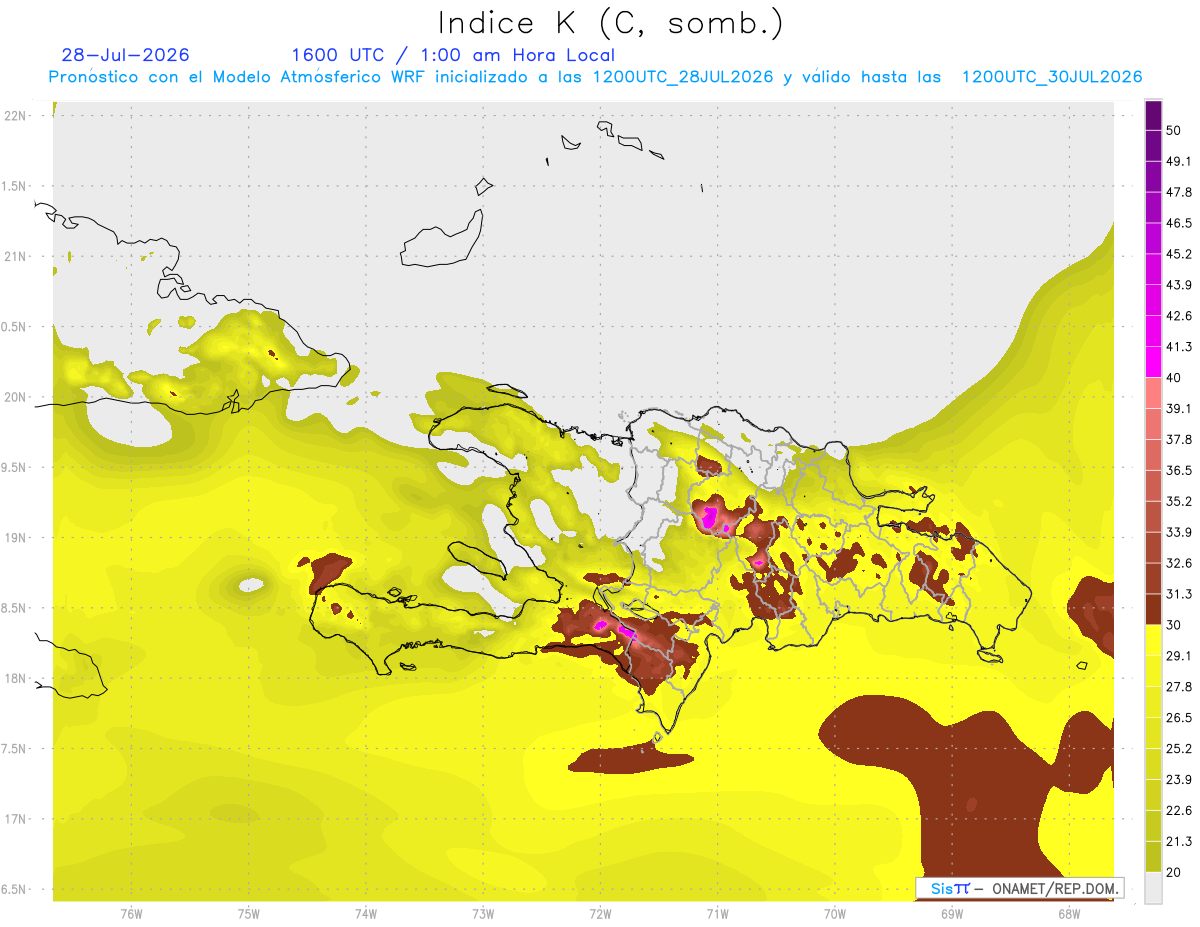Click the longitude axis label "75W"

point(249,914)
